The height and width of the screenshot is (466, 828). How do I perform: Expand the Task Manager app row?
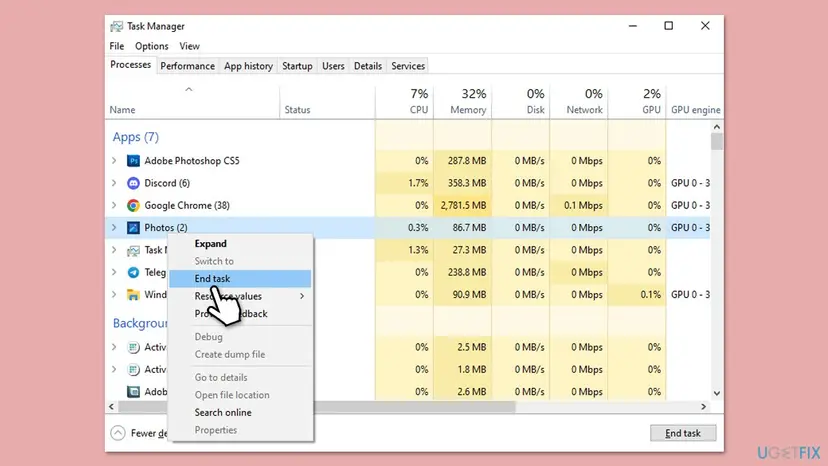[x=114, y=250]
